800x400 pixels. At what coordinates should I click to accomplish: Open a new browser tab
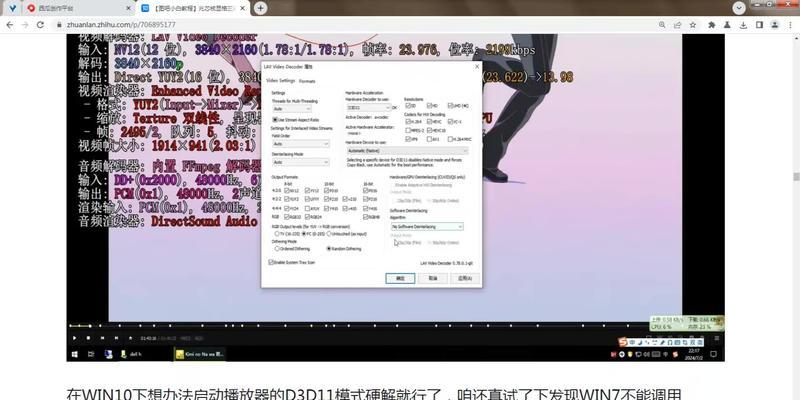point(261,8)
